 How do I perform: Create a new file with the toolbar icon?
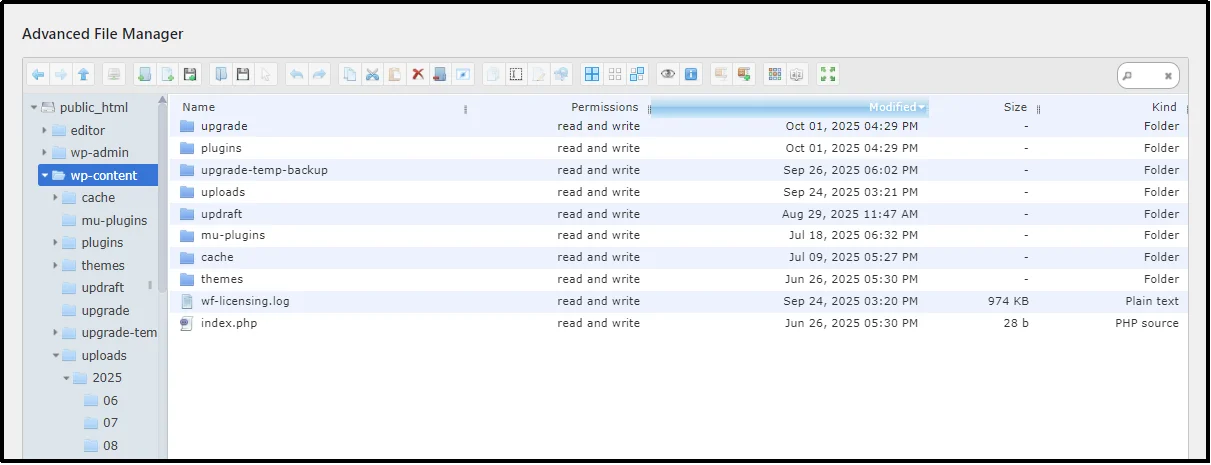click(x=168, y=74)
